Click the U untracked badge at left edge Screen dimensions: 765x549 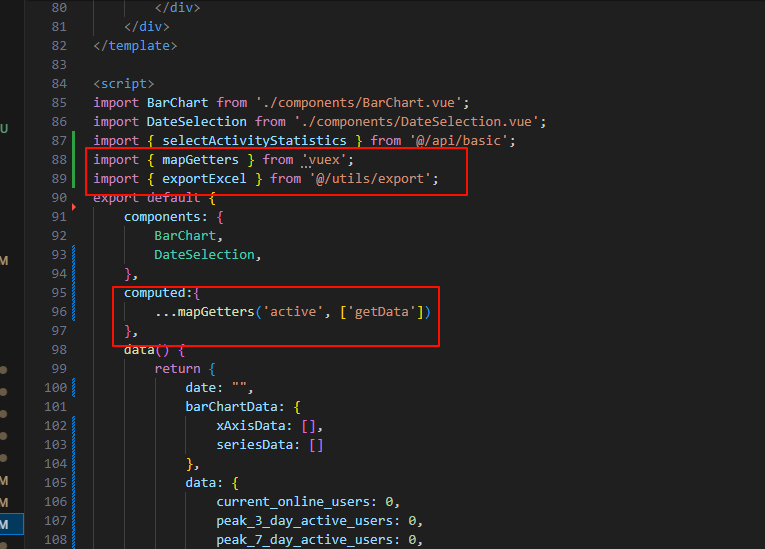tap(4, 128)
